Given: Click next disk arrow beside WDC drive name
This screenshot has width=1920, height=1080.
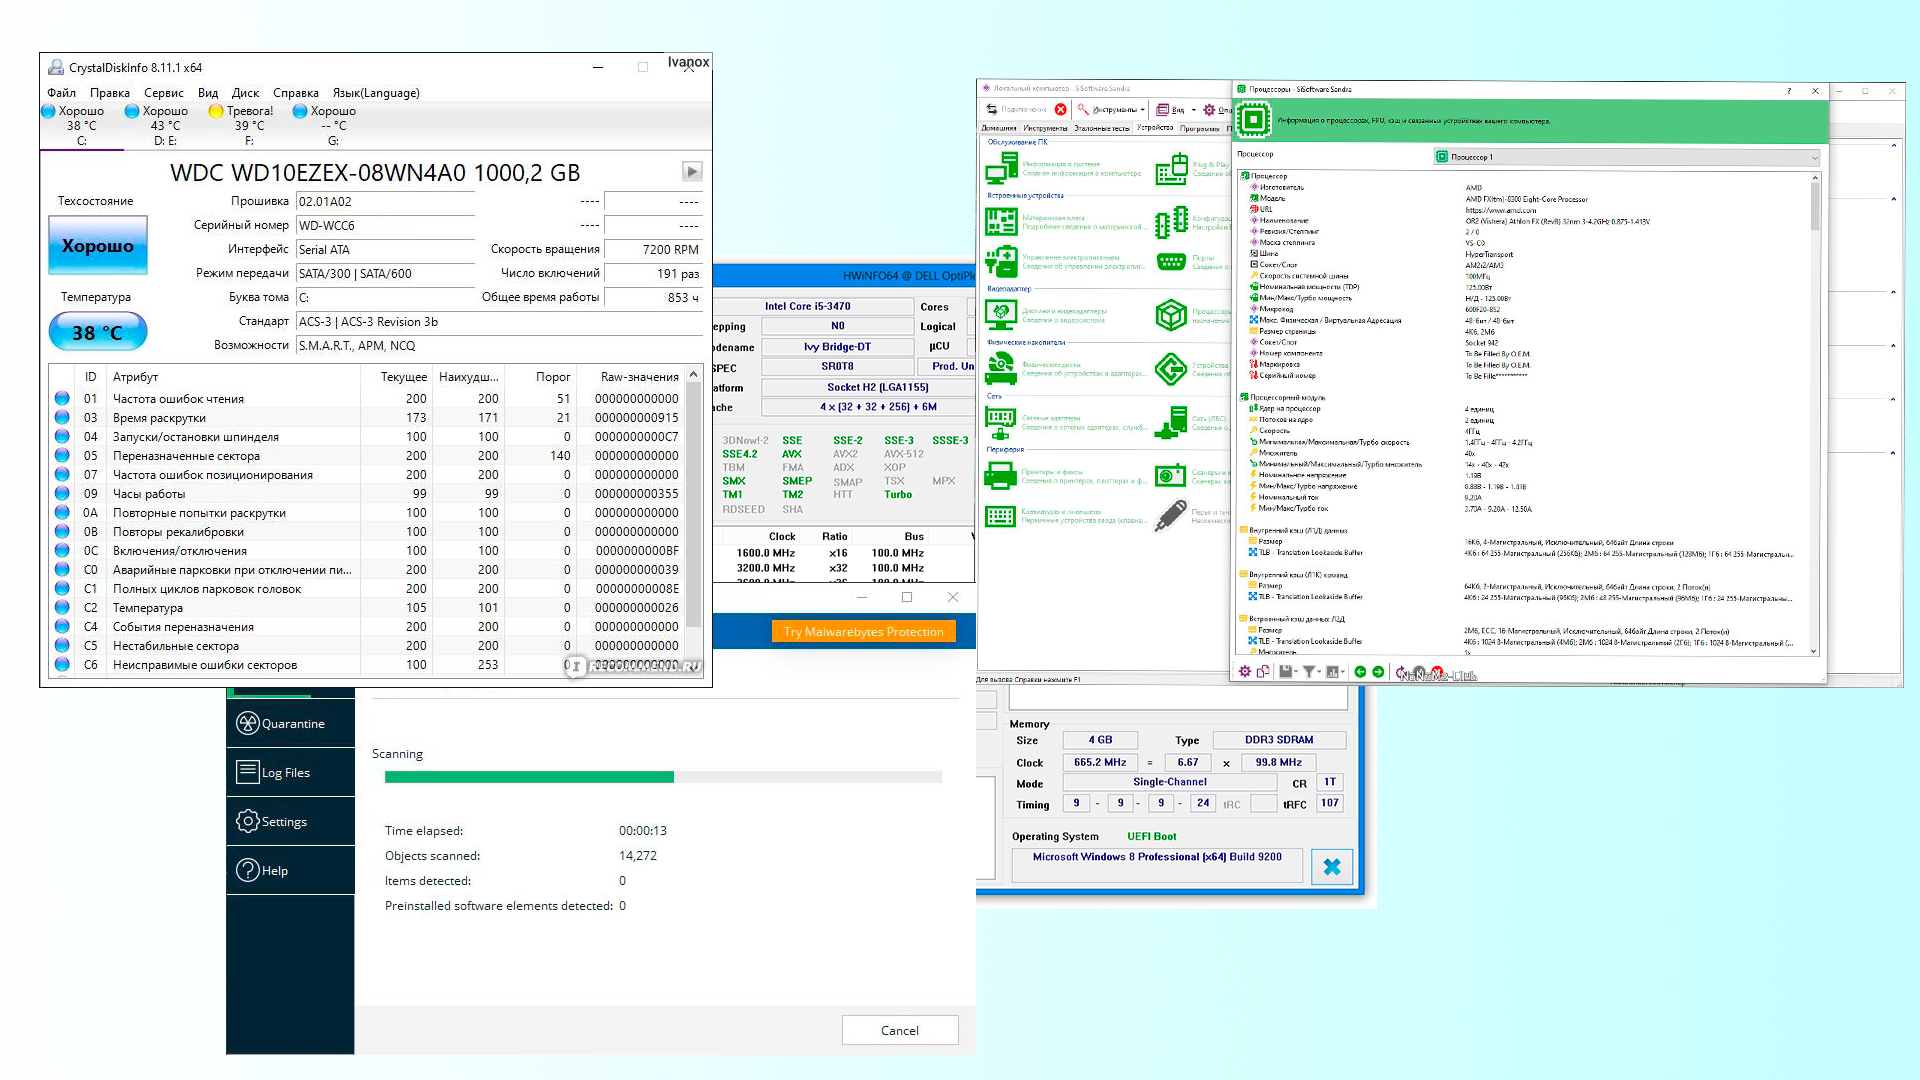Looking at the screenshot, I should pos(692,171).
